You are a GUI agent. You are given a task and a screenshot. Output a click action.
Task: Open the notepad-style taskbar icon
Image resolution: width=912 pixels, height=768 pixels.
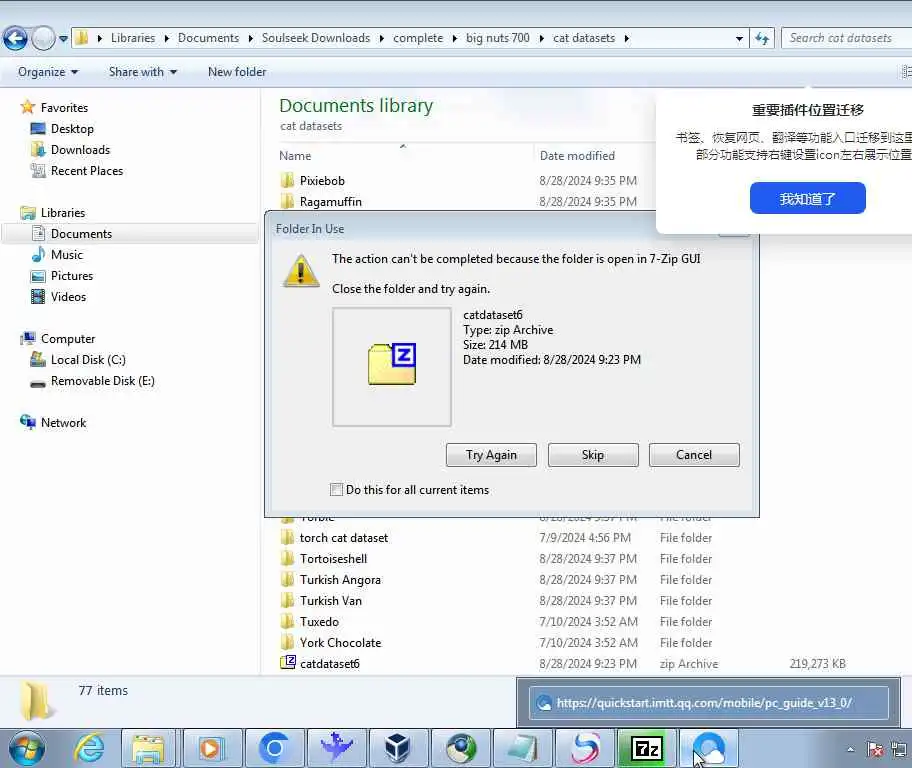tap(522, 748)
